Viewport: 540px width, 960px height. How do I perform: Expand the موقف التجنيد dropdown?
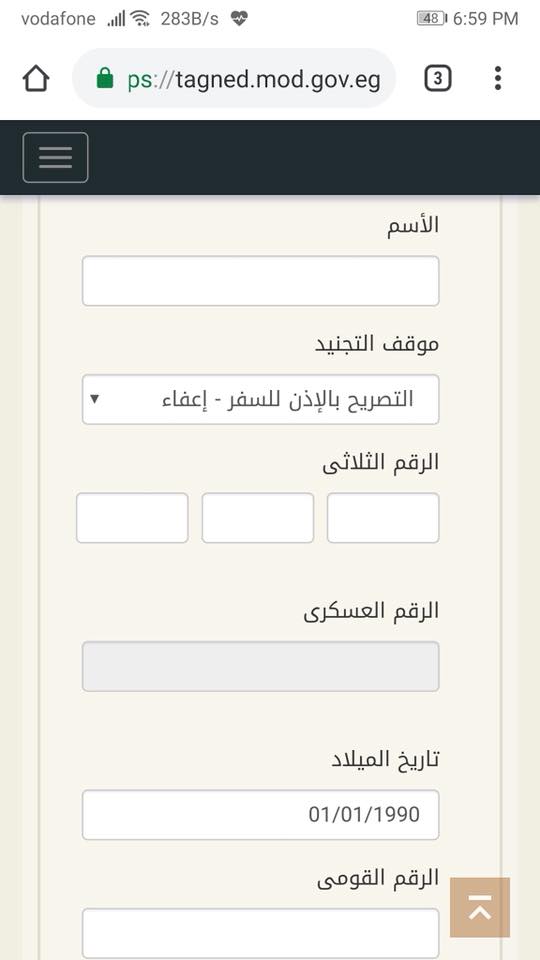261,399
